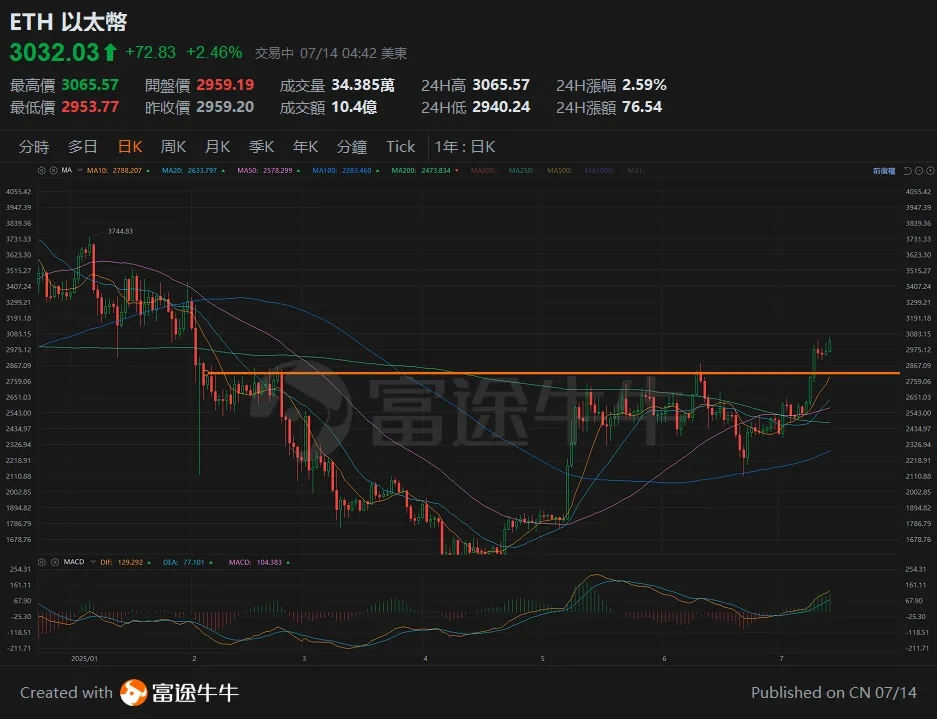Remove the MA indicator with its close icon
The image size is (937, 719).
pos(53,170)
